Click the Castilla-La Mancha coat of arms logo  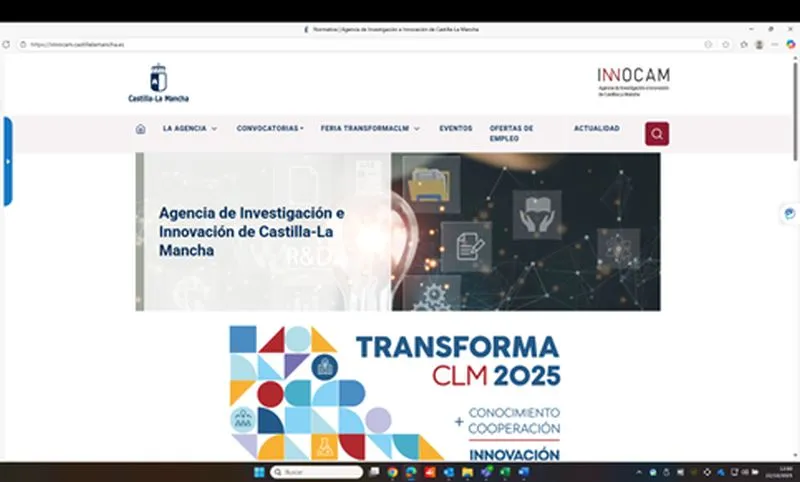click(x=158, y=83)
